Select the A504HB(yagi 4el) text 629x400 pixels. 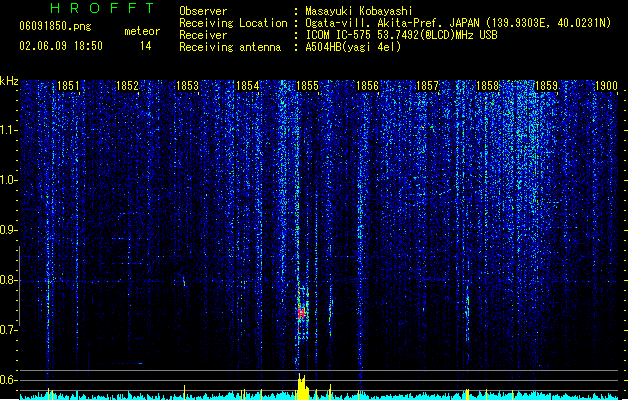[x=353, y=47]
